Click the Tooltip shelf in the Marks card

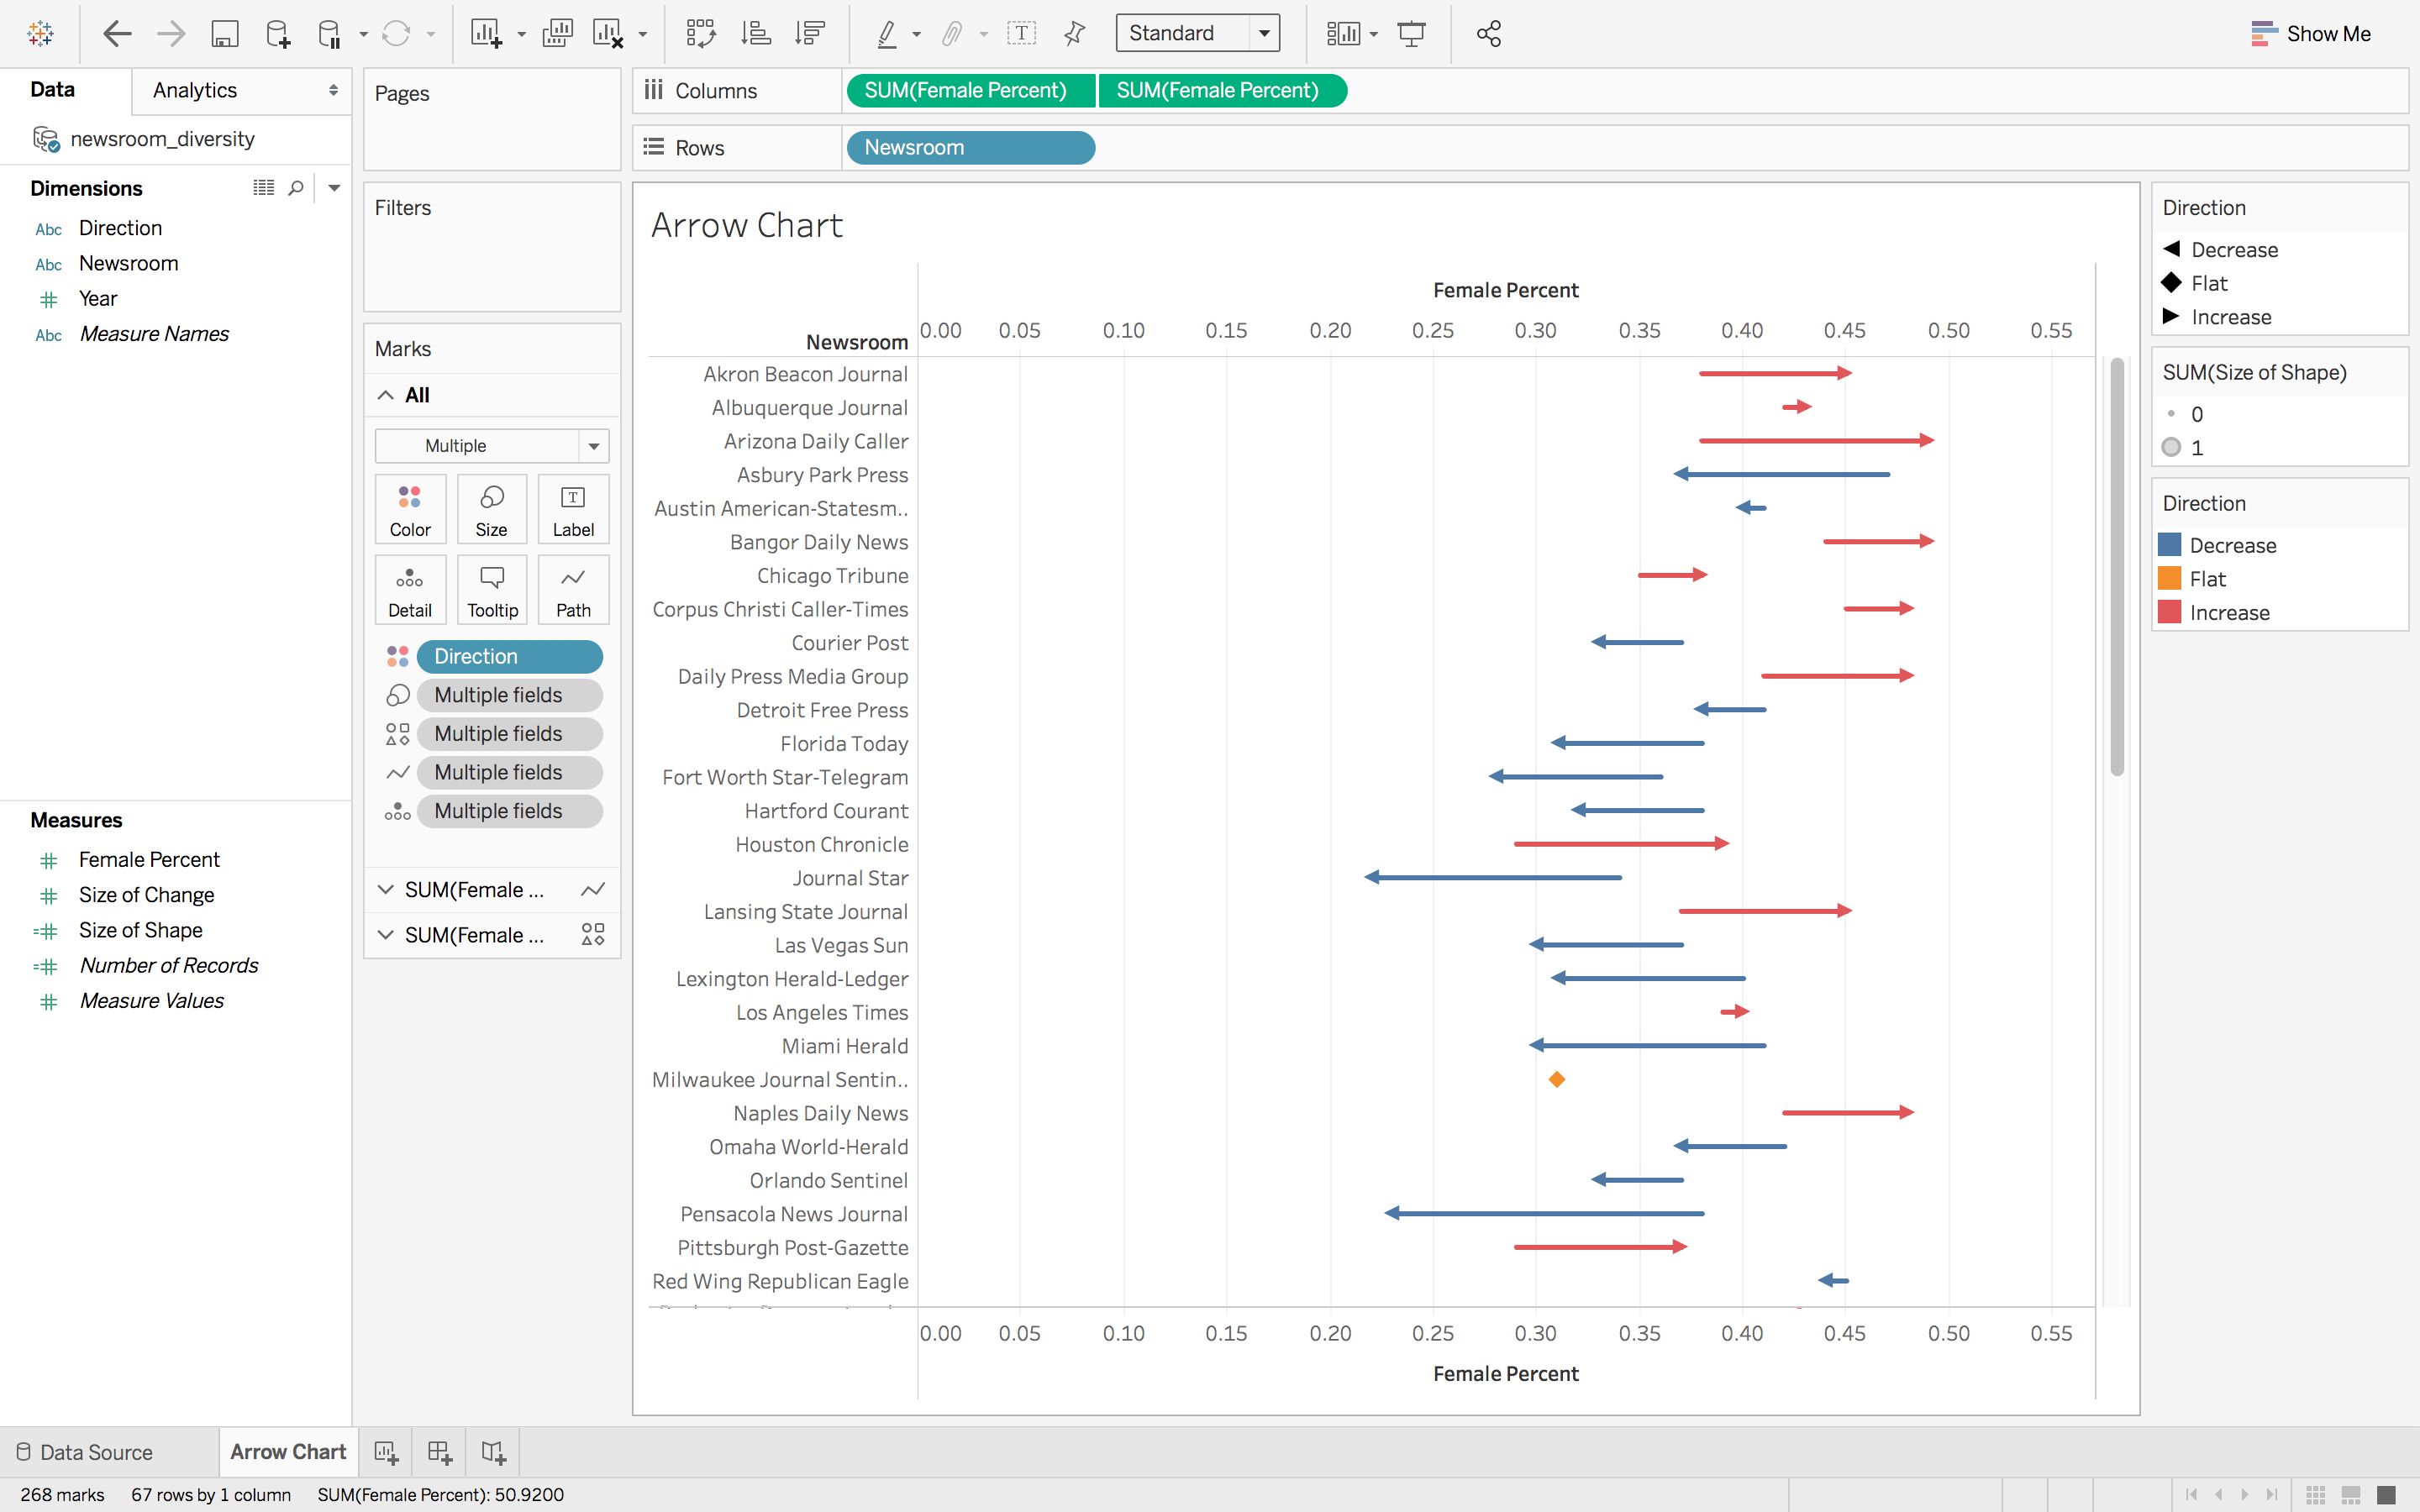point(491,590)
